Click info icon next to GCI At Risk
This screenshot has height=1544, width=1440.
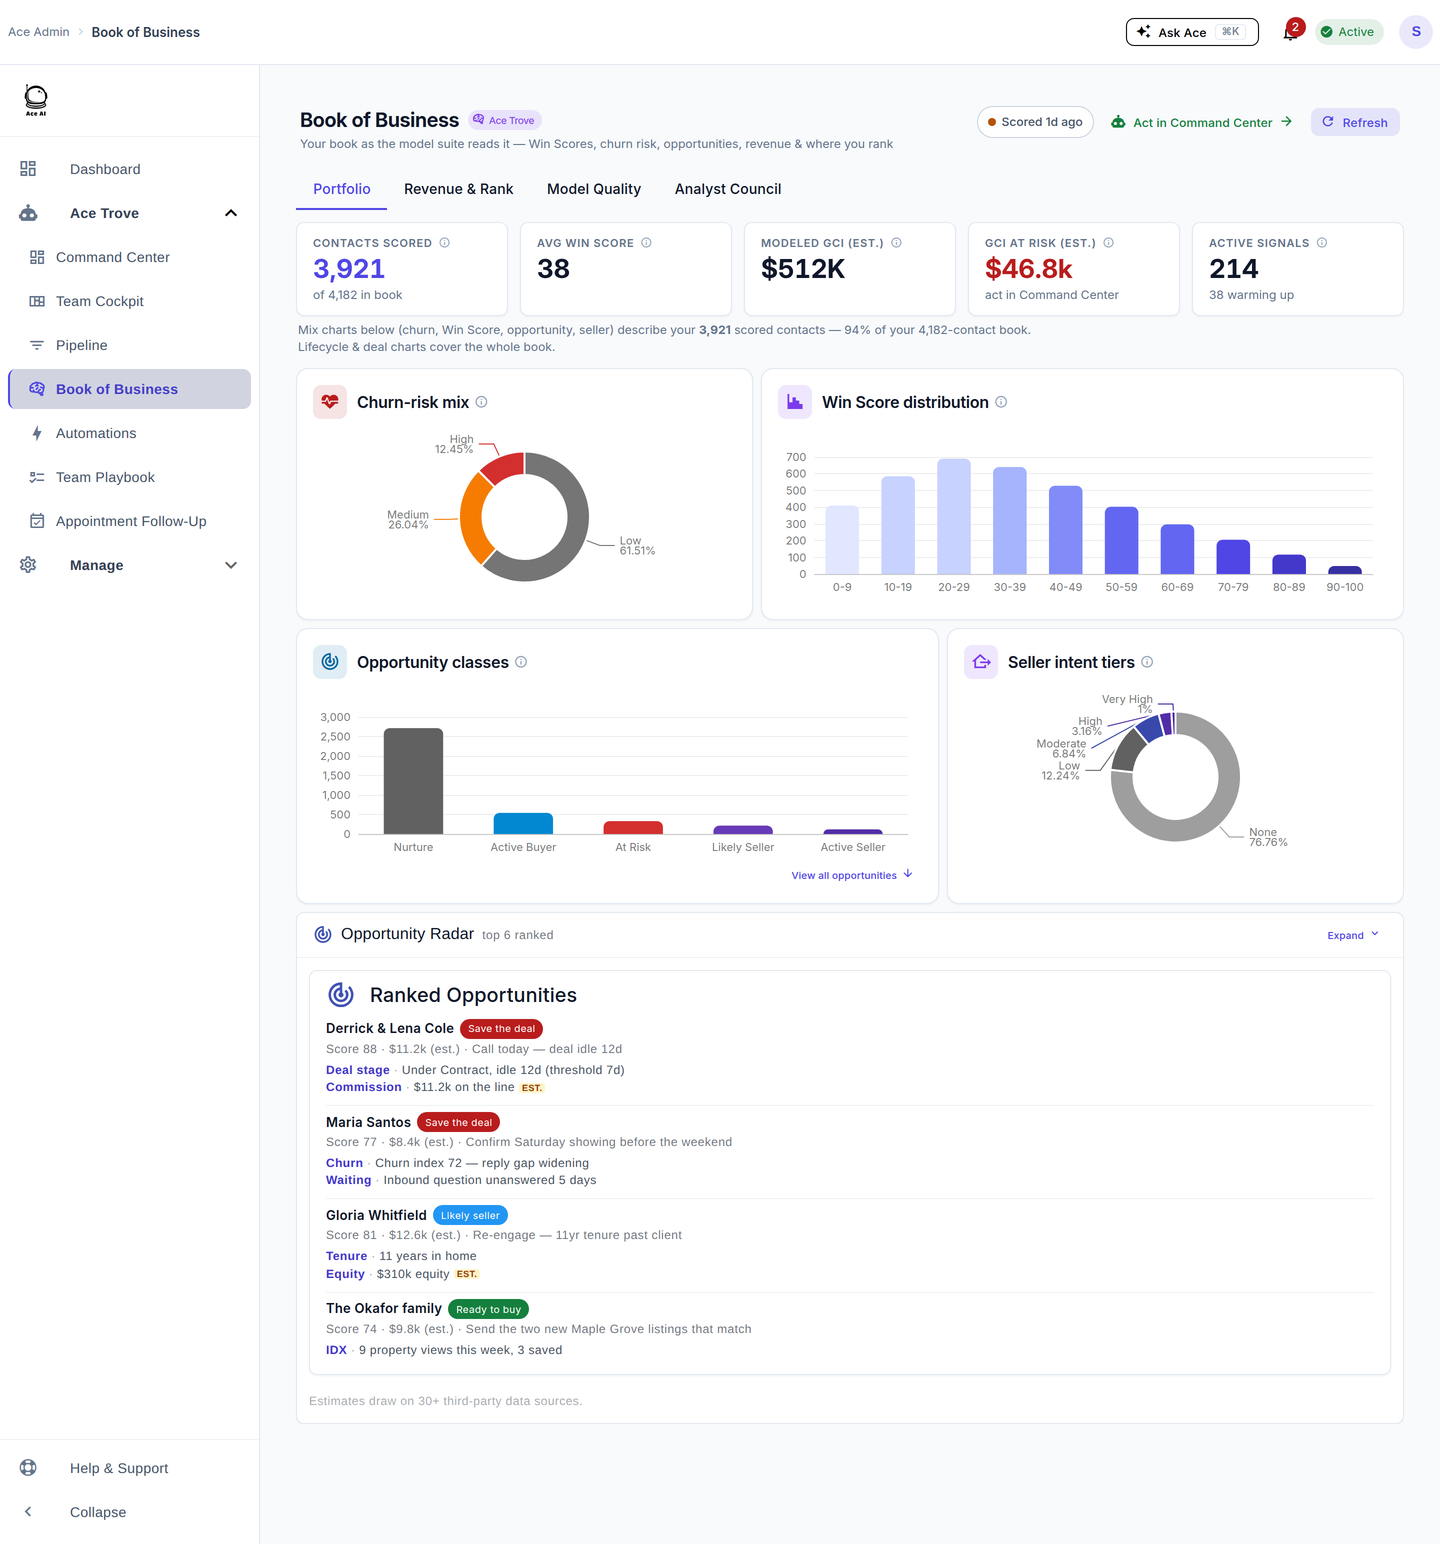tap(1108, 243)
